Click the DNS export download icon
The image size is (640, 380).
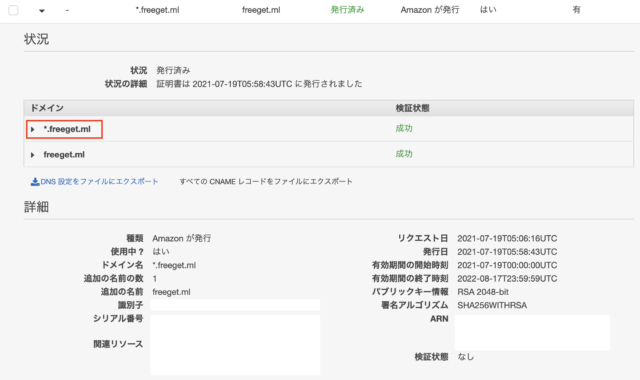point(35,182)
